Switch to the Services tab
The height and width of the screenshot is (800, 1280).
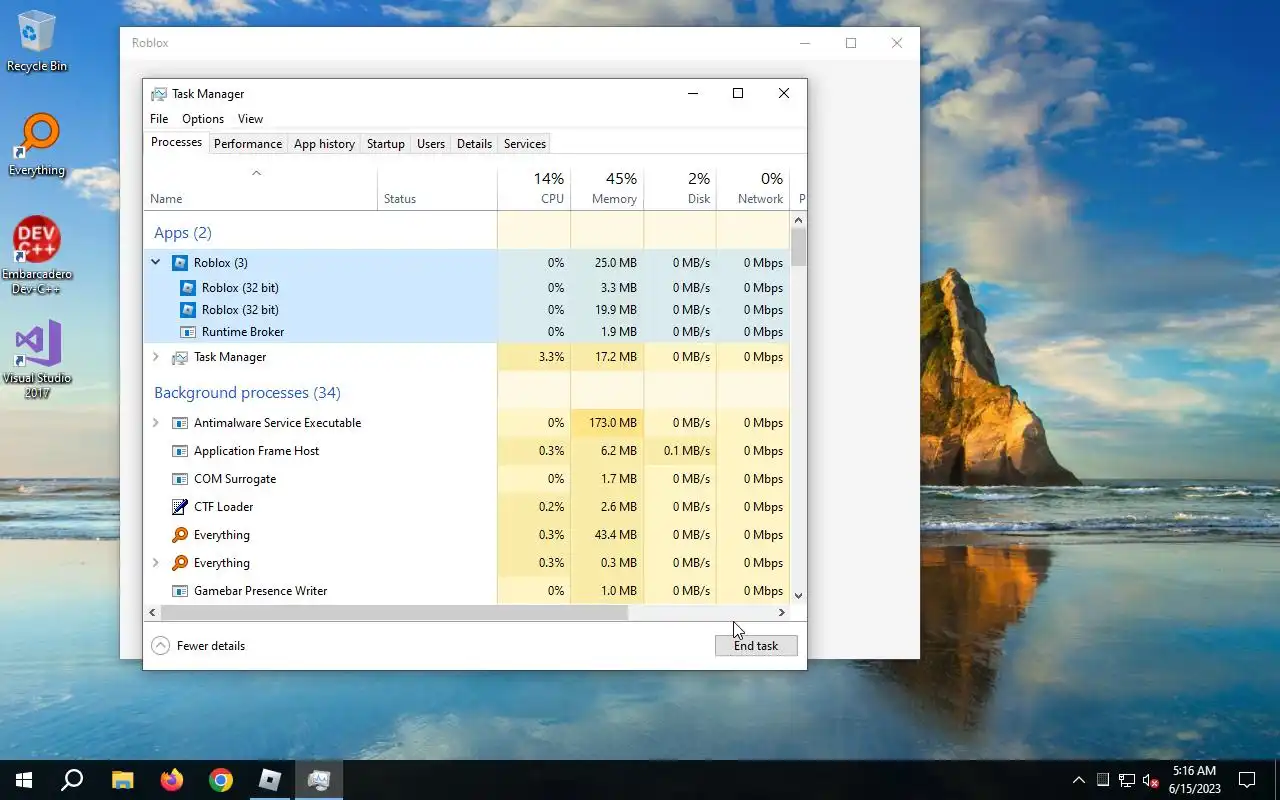(x=525, y=144)
